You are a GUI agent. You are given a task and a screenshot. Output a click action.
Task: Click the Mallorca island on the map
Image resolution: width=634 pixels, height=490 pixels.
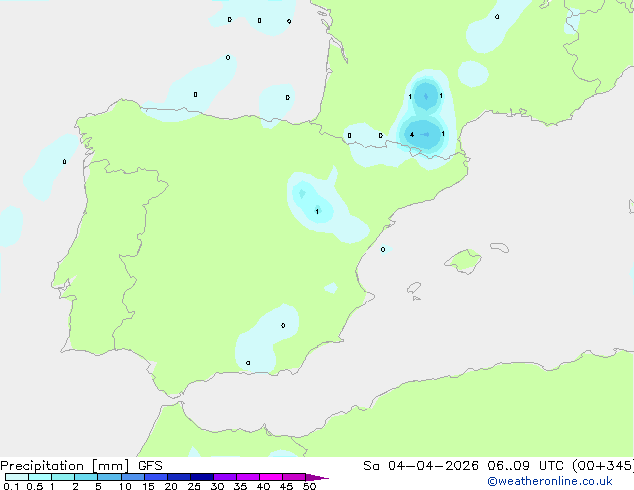point(464,261)
